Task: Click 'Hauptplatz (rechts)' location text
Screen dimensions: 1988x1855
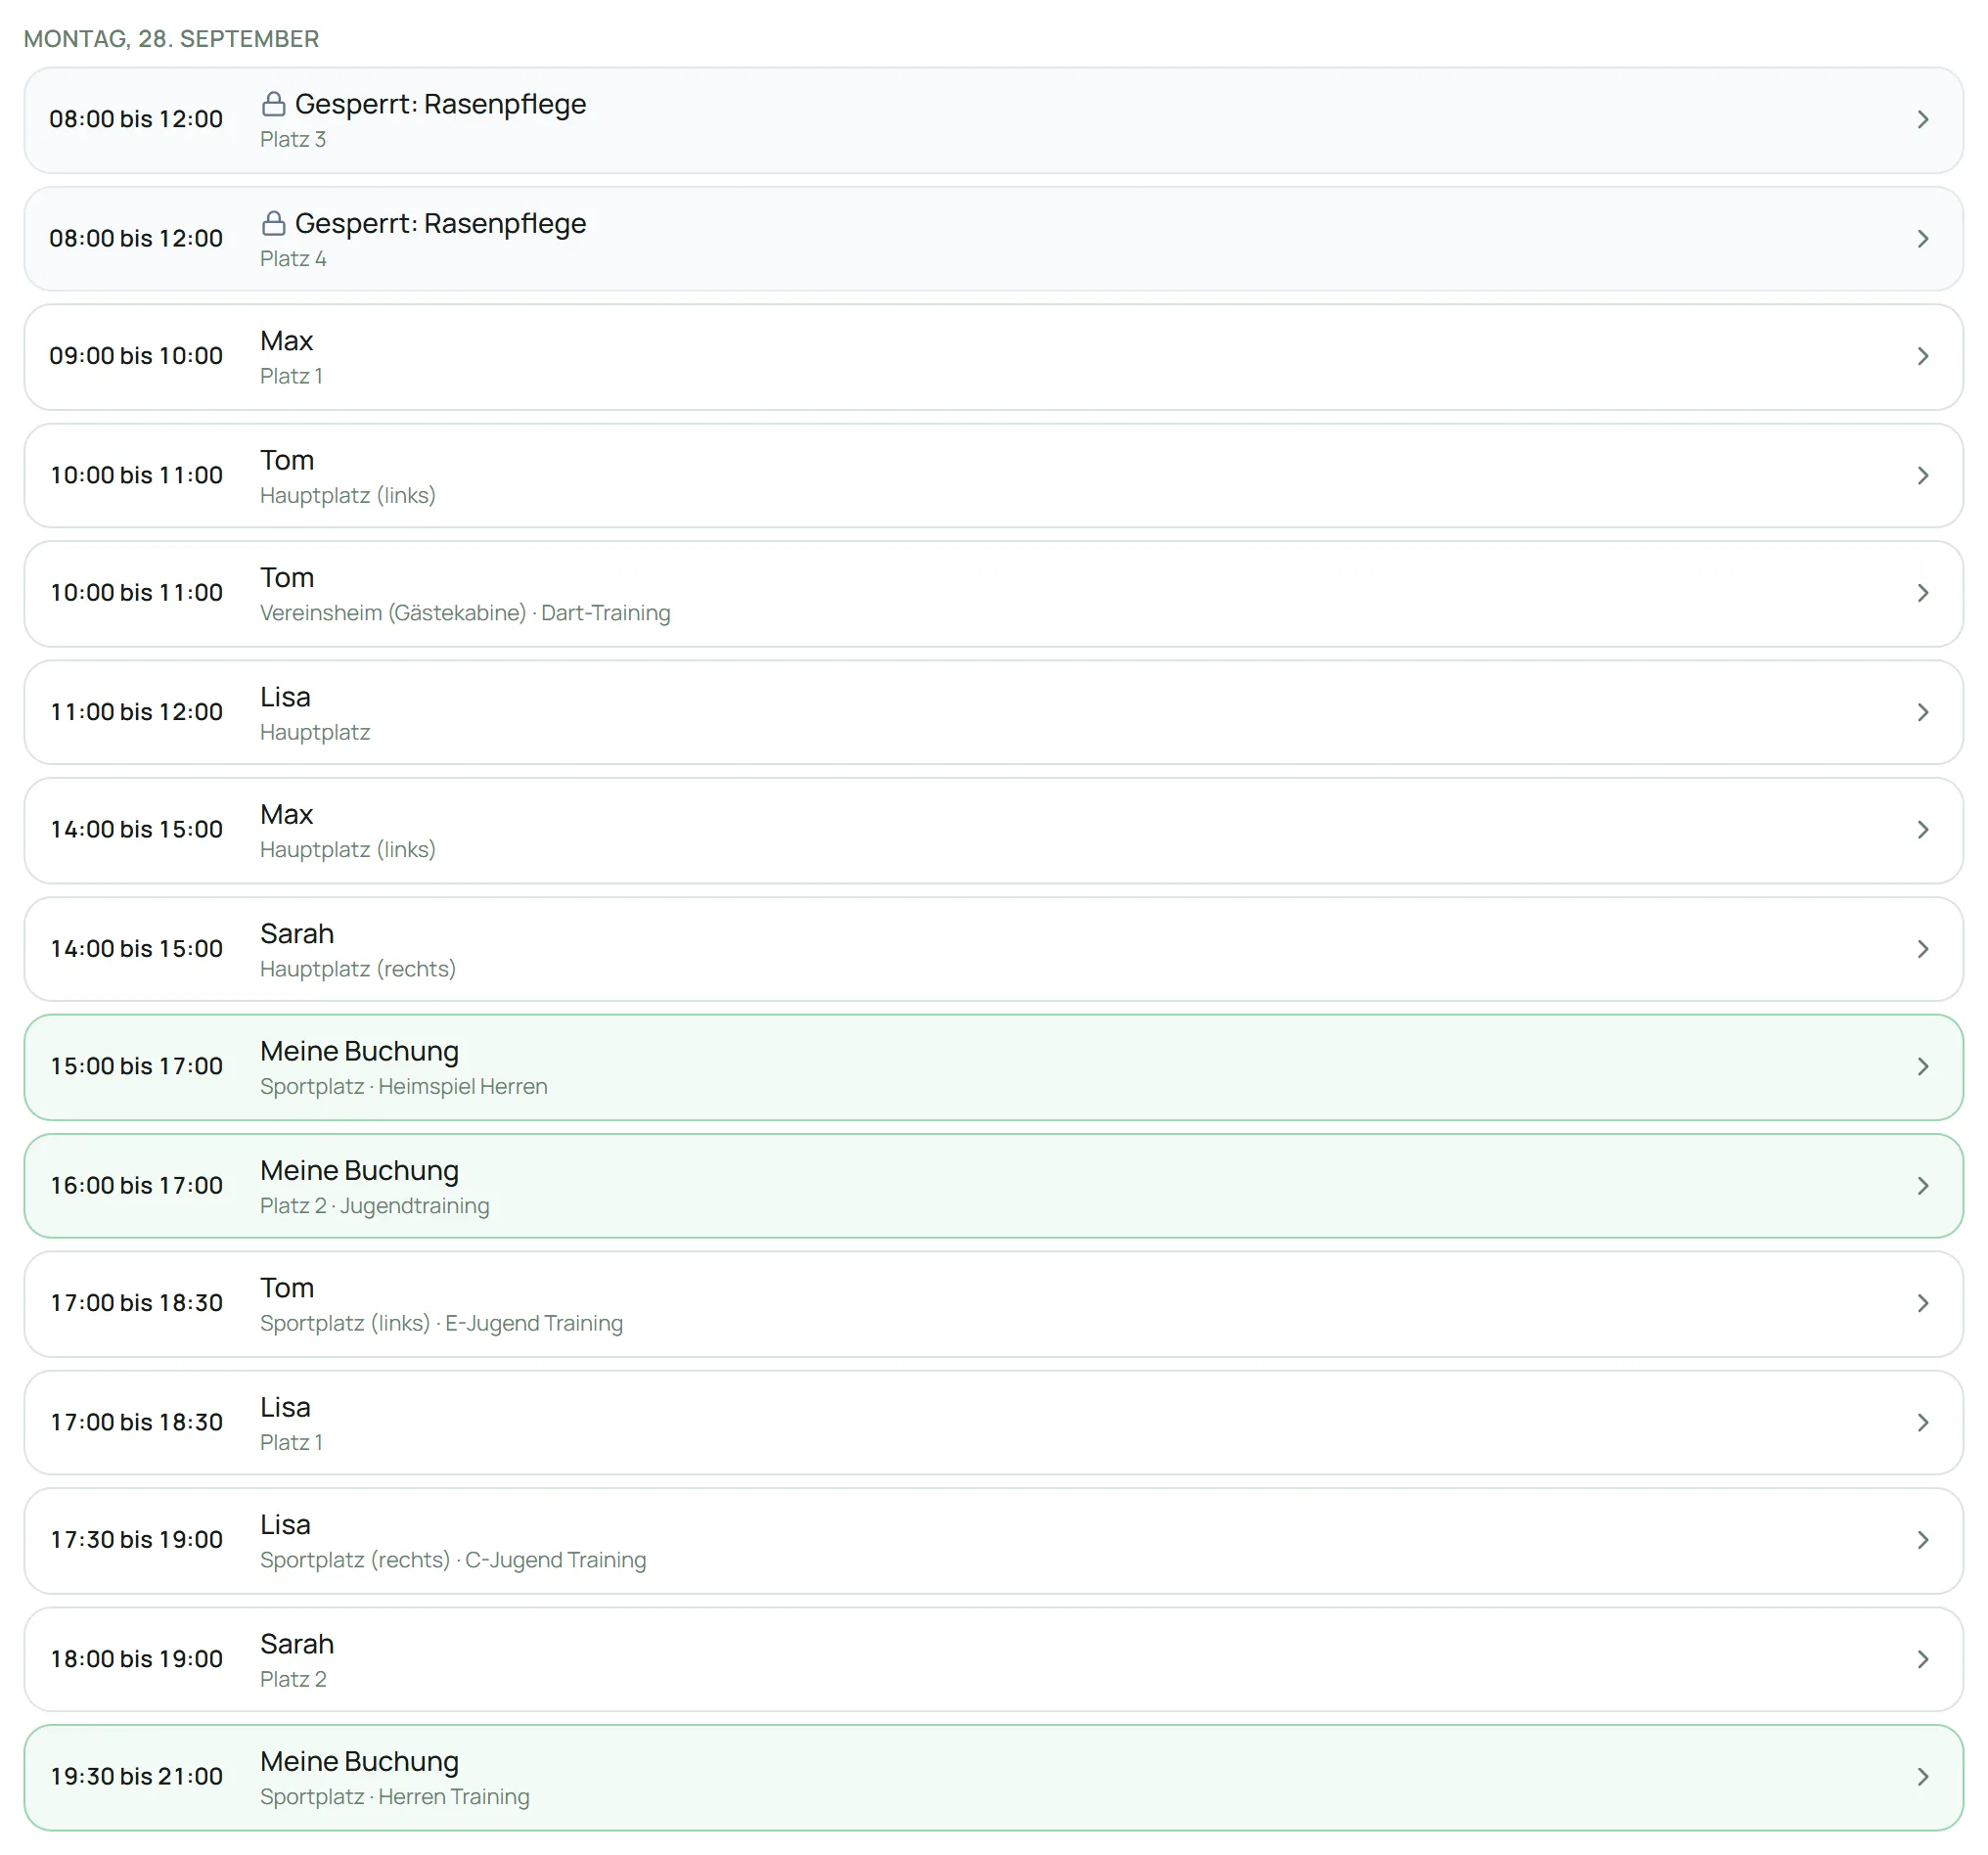Action: [x=358, y=969]
